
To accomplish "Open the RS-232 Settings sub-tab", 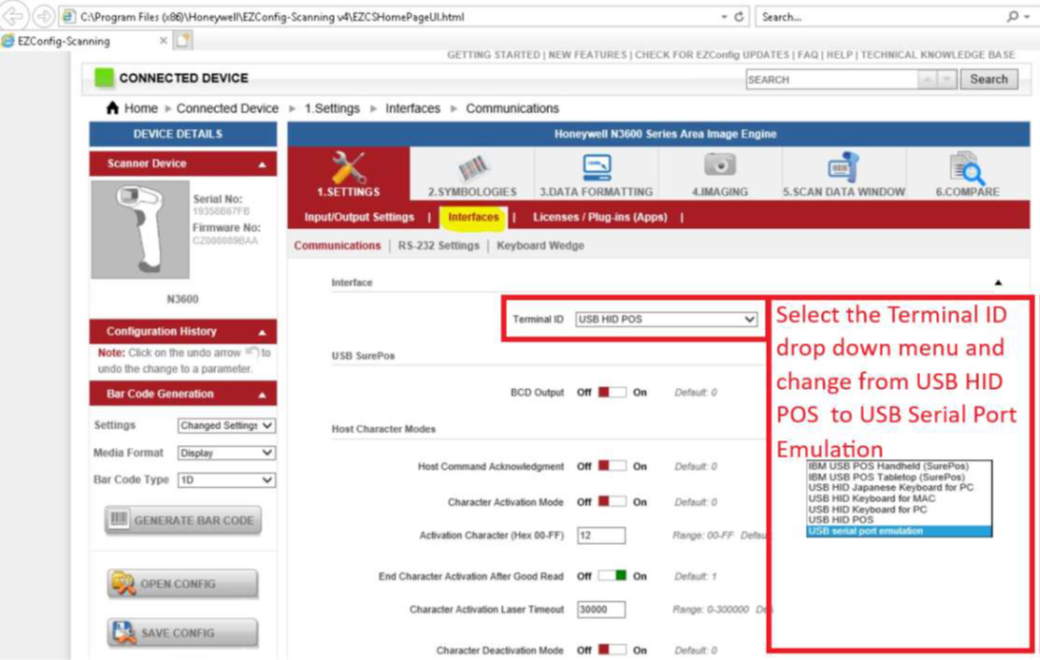I will [x=438, y=245].
